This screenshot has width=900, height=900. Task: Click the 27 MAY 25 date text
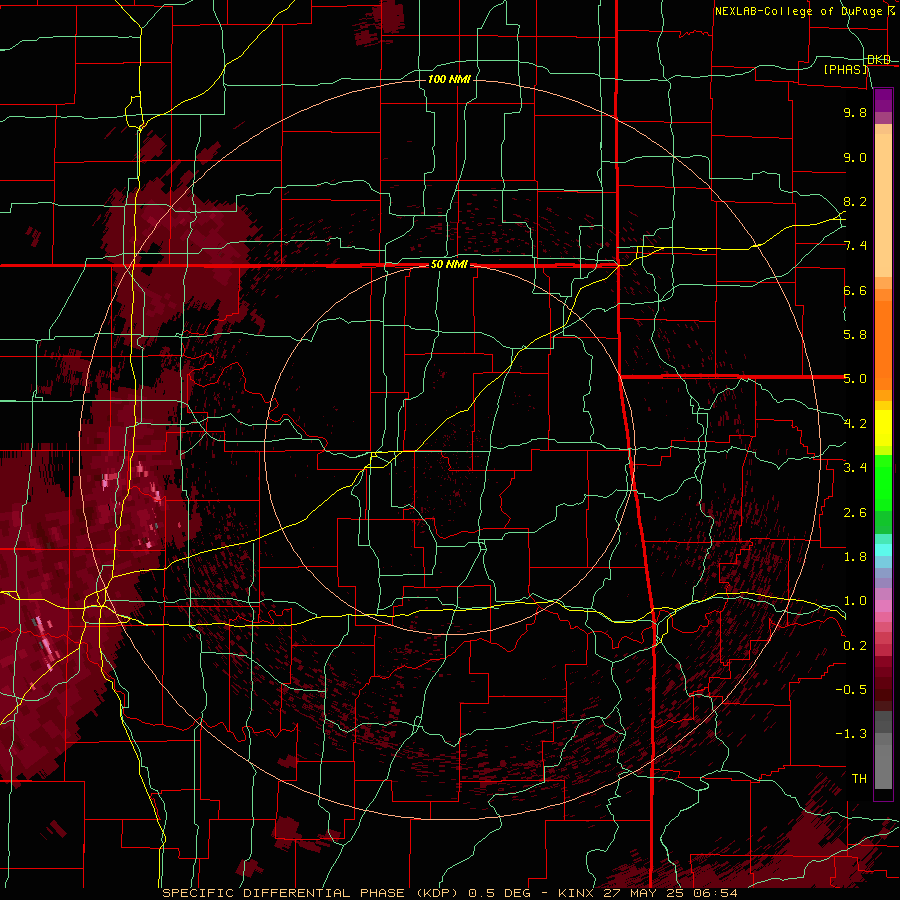pyautogui.click(x=645, y=893)
